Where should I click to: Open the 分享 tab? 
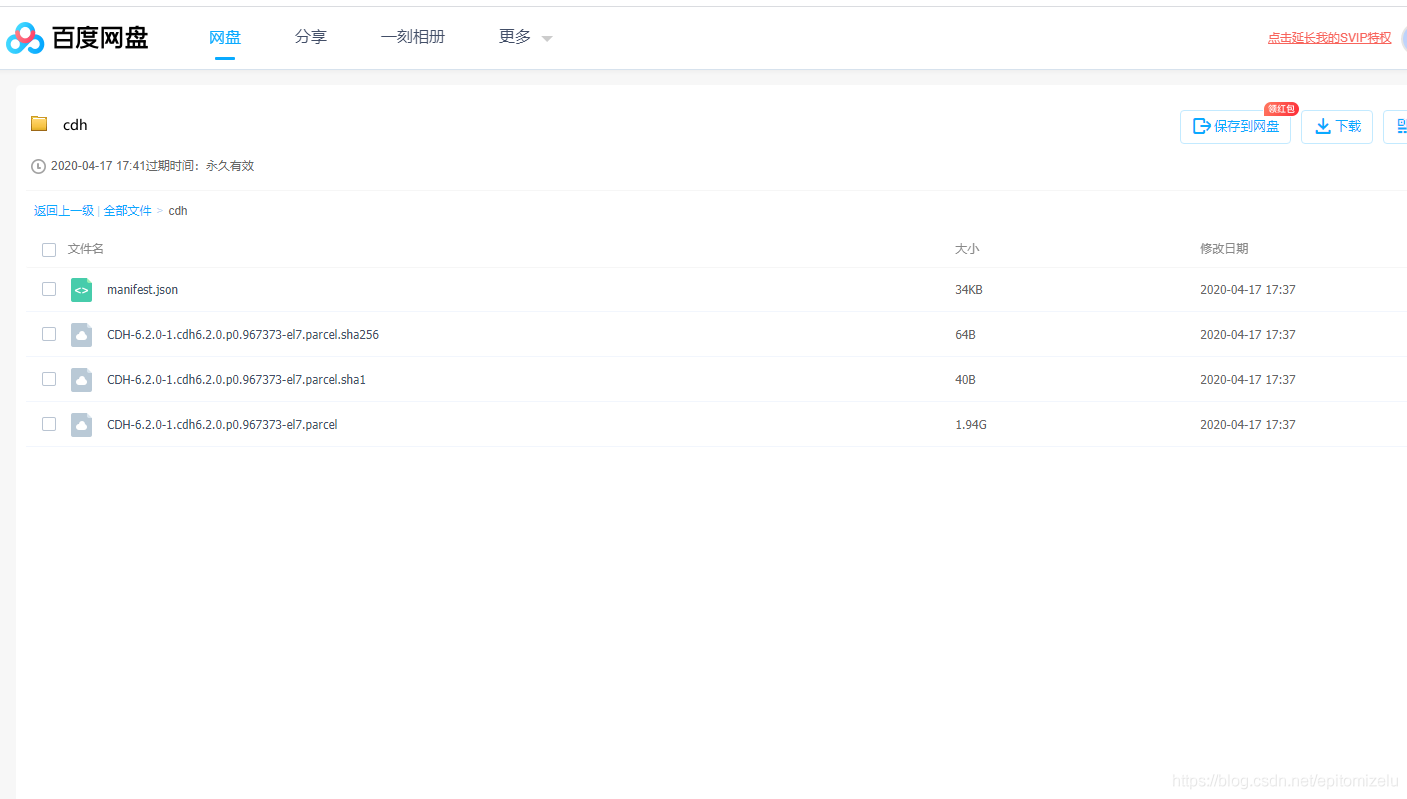pos(311,37)
